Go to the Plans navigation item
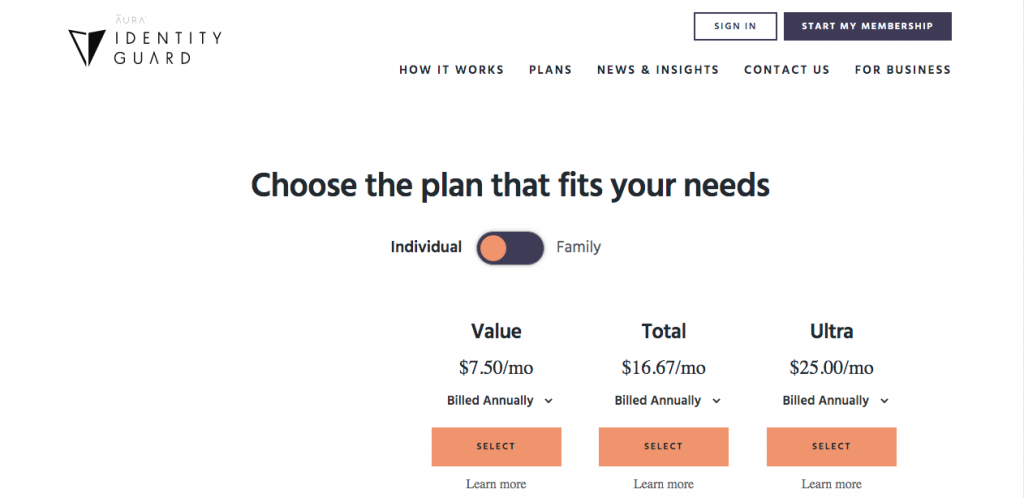 click(551, 70)
